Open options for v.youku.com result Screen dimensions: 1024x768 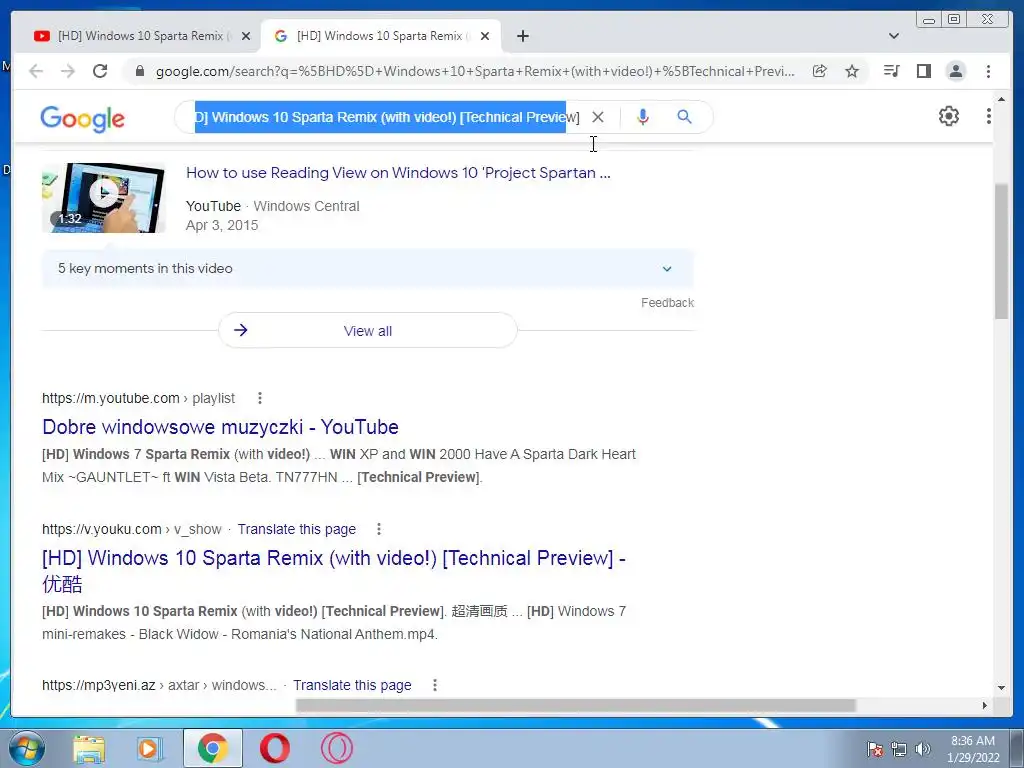point(378,529)
